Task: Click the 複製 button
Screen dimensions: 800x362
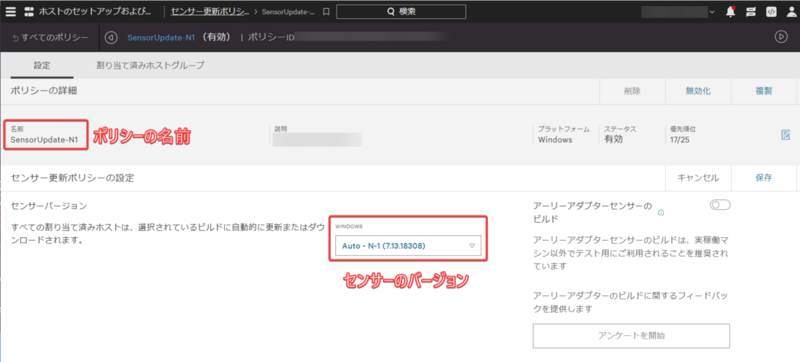Action: point(763,91)
